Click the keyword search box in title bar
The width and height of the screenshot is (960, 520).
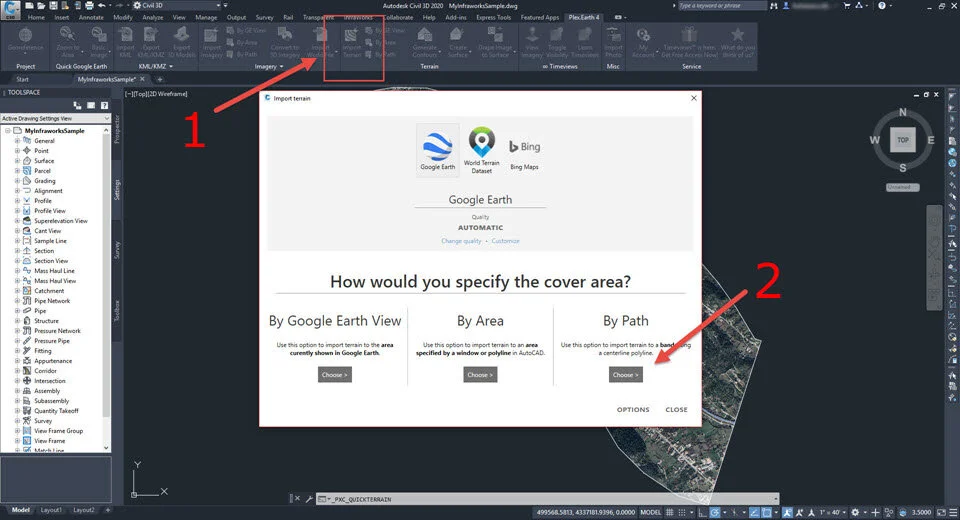(722, 6)
